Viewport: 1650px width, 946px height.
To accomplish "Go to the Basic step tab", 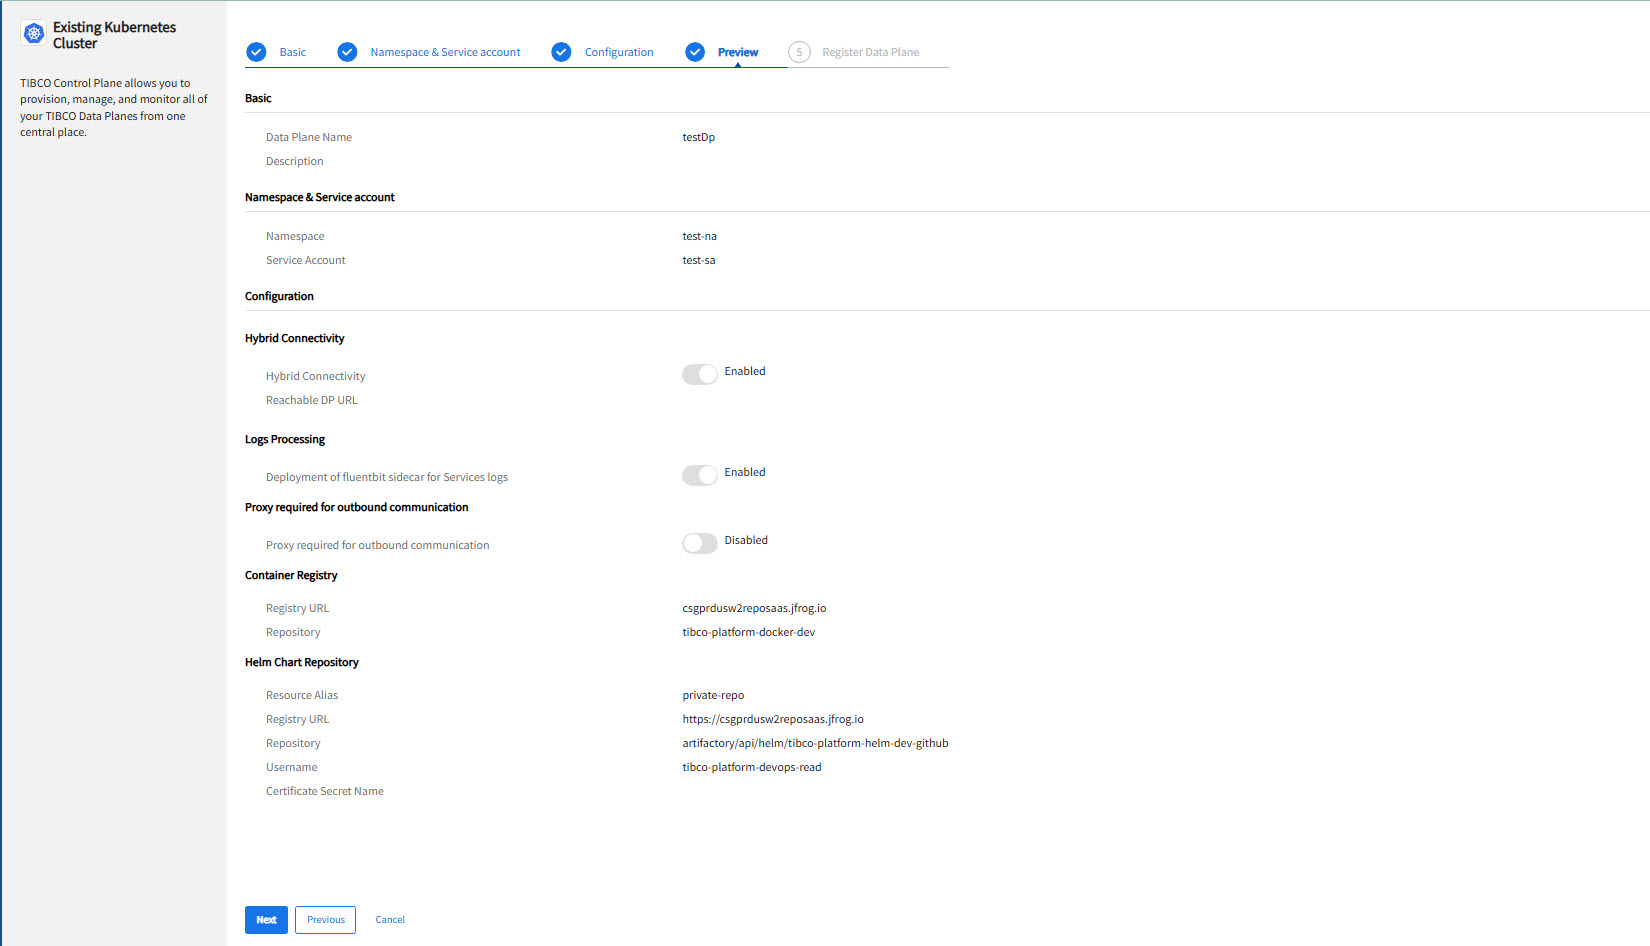I will click(x=293, y=52).
